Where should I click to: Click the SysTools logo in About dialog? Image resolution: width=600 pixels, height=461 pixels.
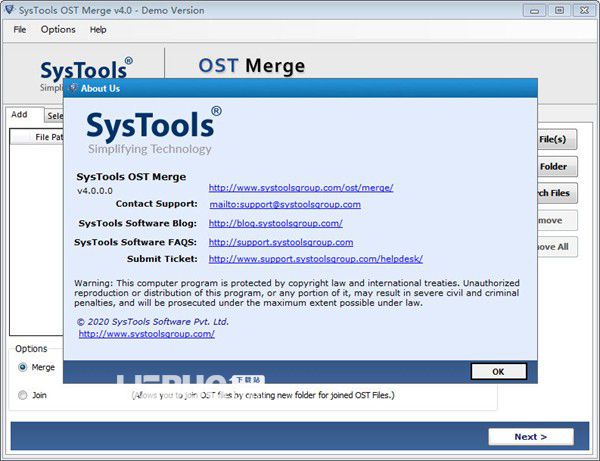[154, 130]
